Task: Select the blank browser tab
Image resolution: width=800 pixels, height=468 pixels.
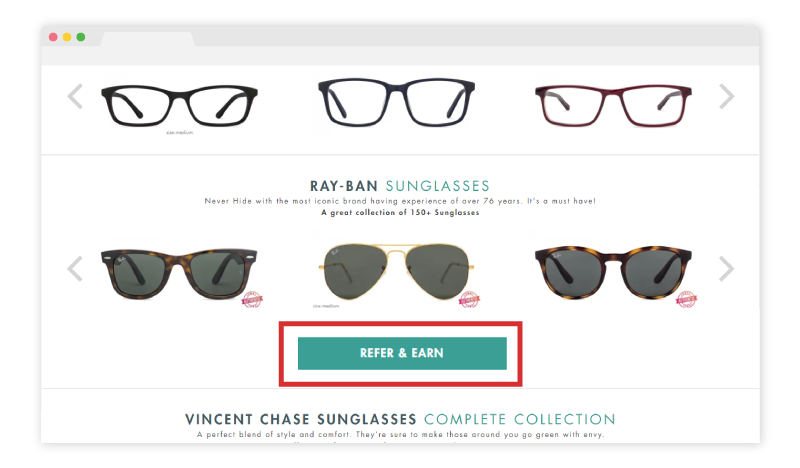Action: click(147, 39)
